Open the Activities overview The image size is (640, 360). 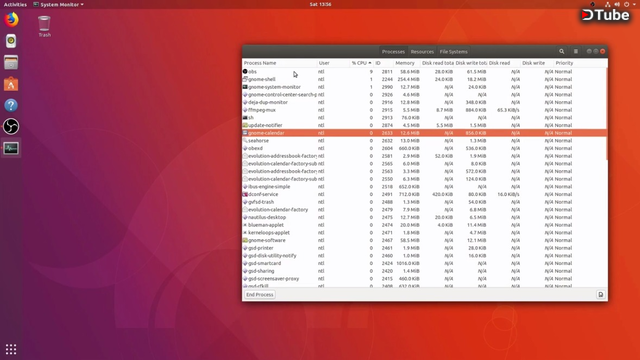point(15,4)
